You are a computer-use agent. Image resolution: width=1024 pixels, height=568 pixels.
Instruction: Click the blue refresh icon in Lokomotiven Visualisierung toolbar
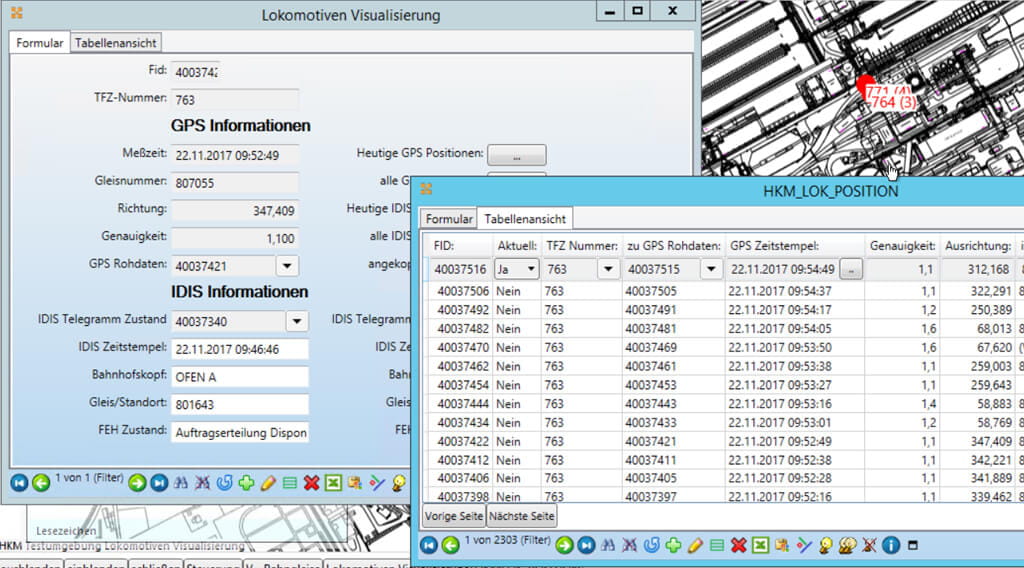point(224,483)
